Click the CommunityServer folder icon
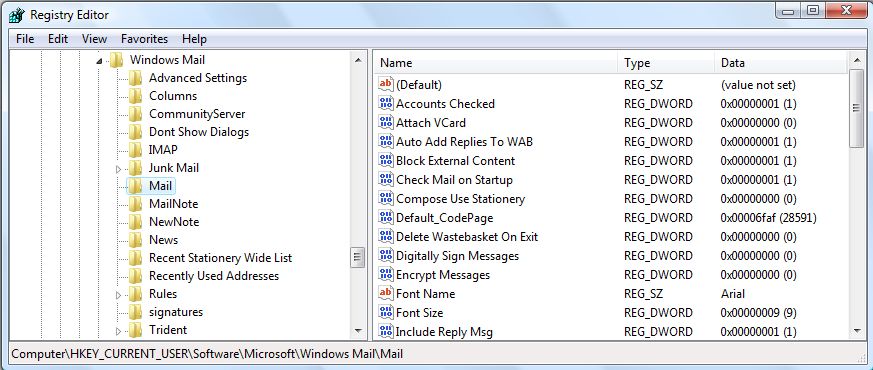The height and width of the screenshot is (370, 873). [x=135, y=114]
